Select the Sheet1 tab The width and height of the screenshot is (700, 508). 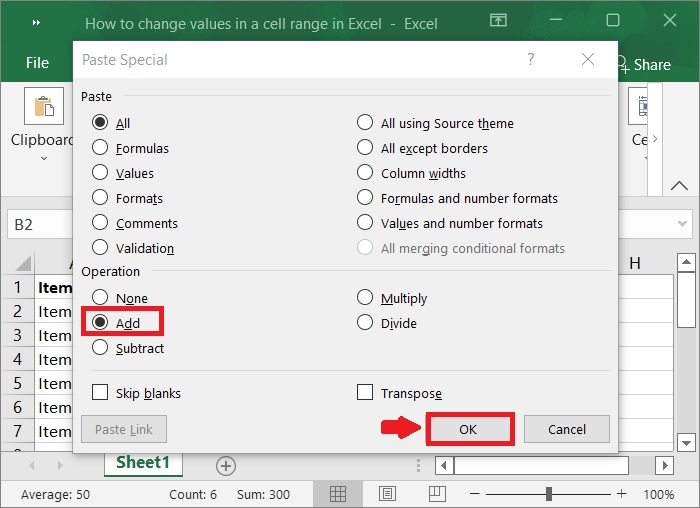pos(143,463)
